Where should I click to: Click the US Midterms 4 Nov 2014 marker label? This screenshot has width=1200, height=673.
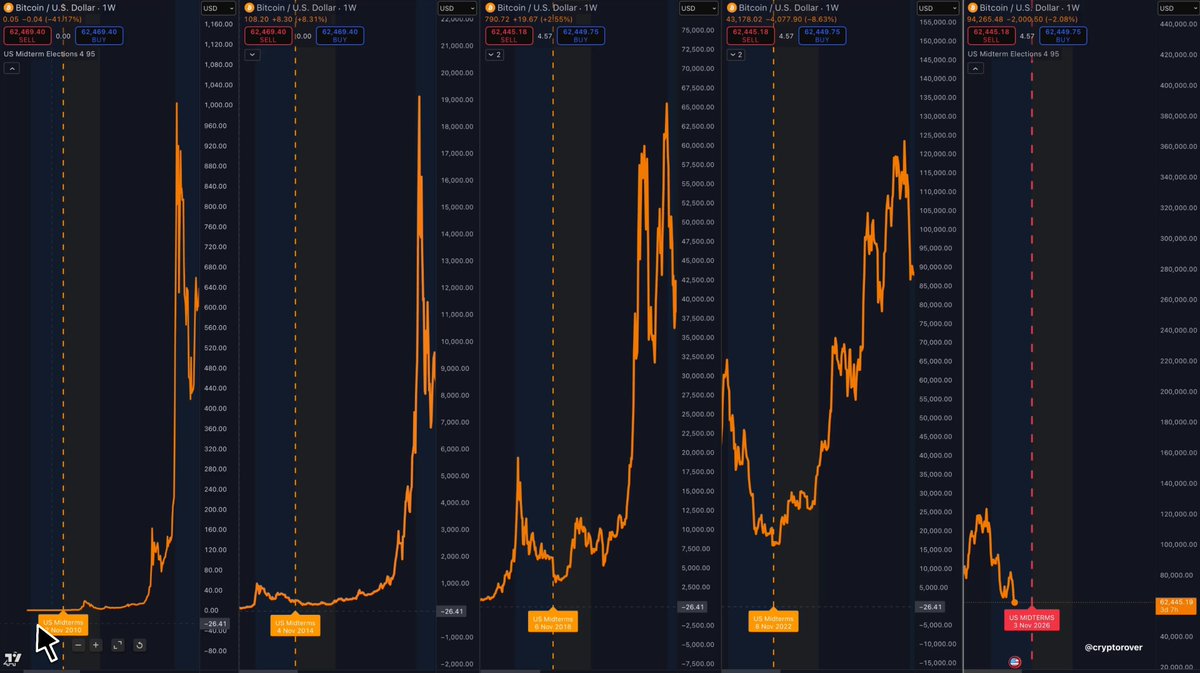click(x=294, y=625)
